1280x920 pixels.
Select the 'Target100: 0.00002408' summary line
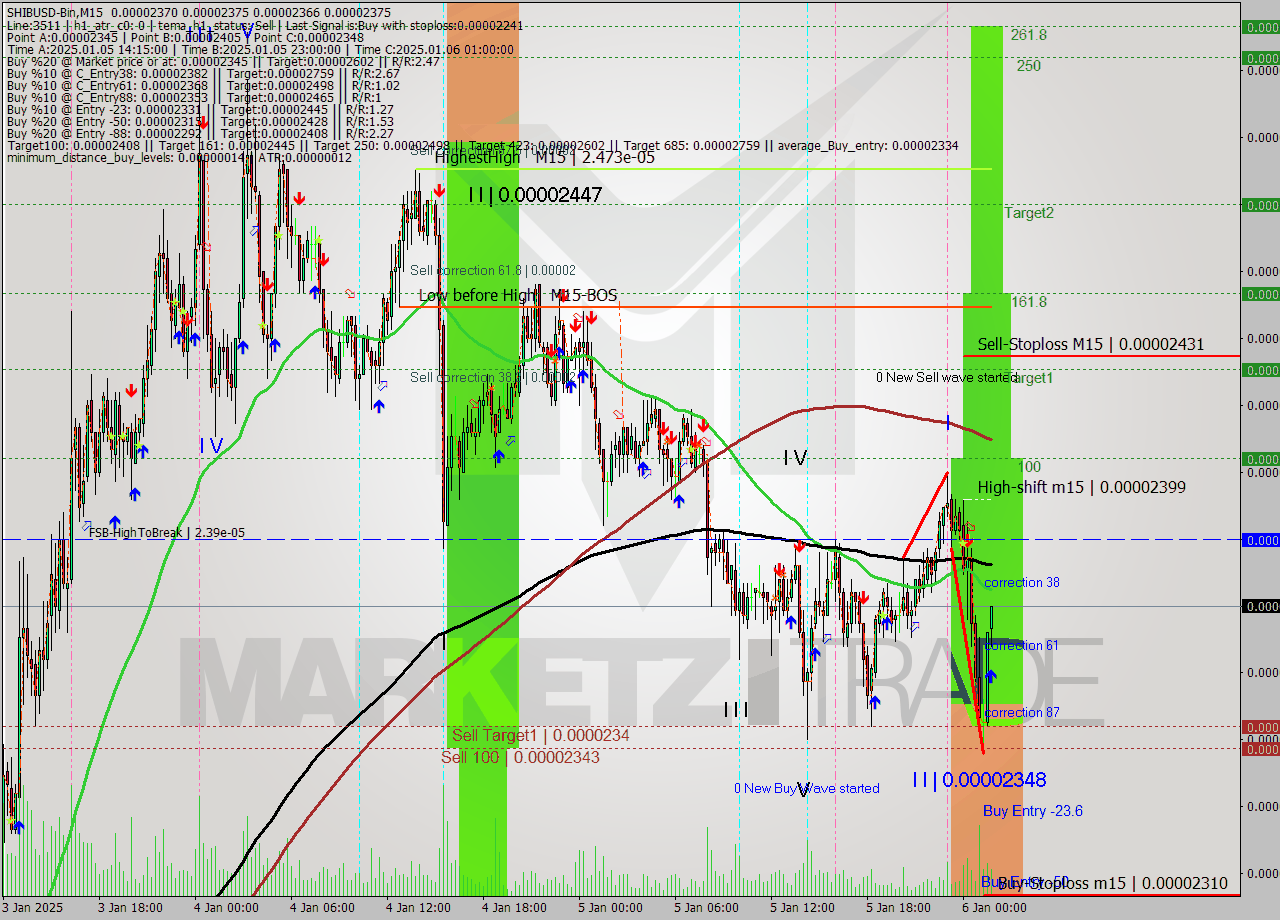[482, 146]
